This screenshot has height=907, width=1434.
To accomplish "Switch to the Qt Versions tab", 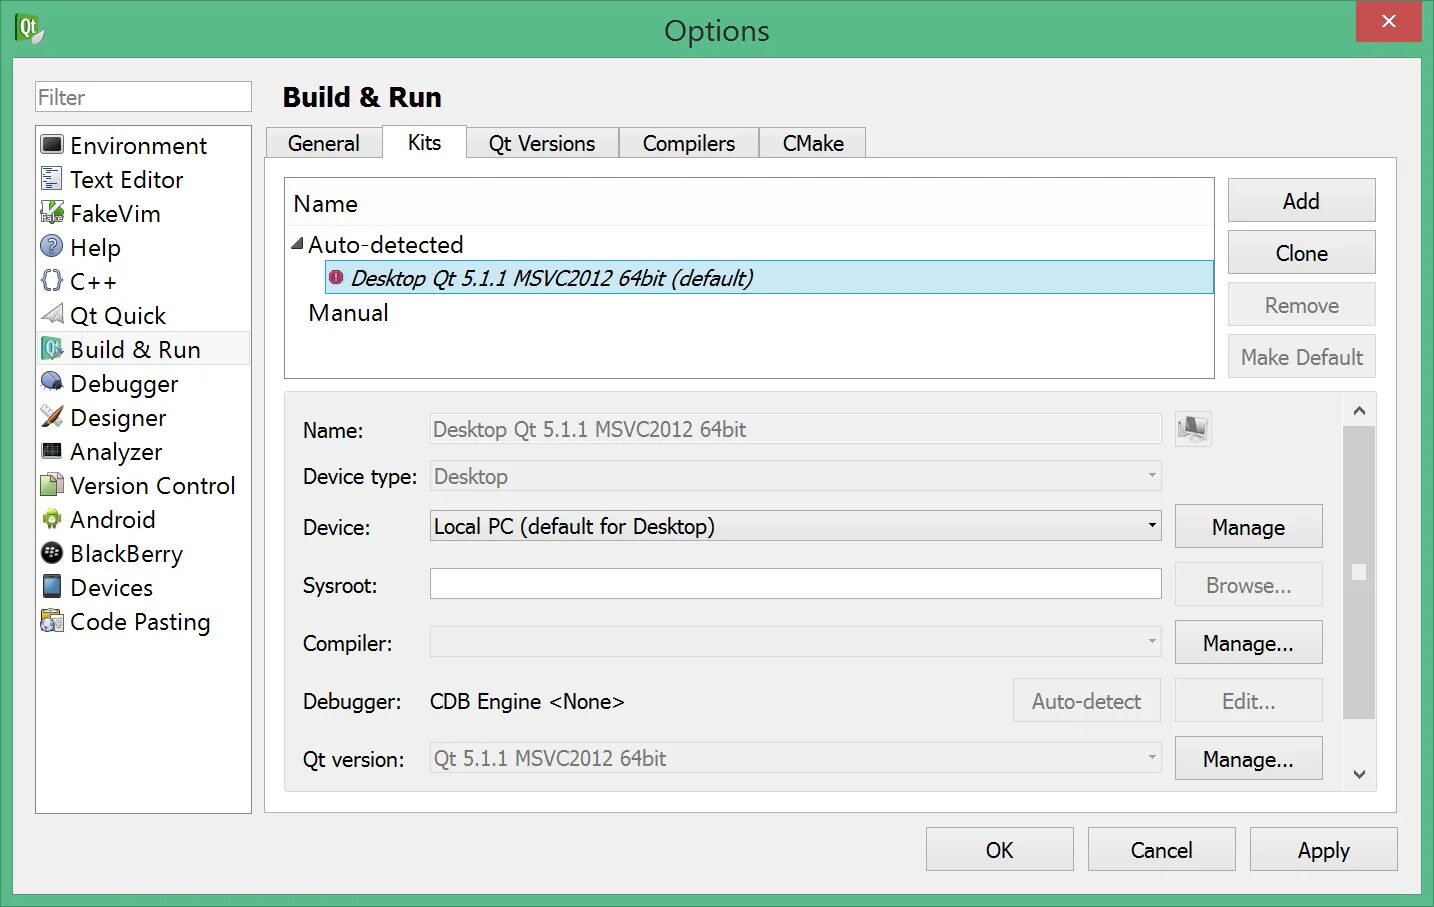I will pos(541,143).
